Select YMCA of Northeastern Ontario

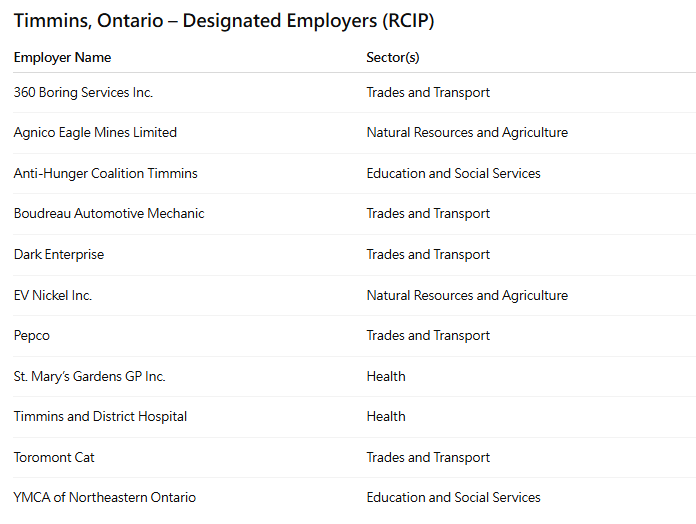pos(105,497)
